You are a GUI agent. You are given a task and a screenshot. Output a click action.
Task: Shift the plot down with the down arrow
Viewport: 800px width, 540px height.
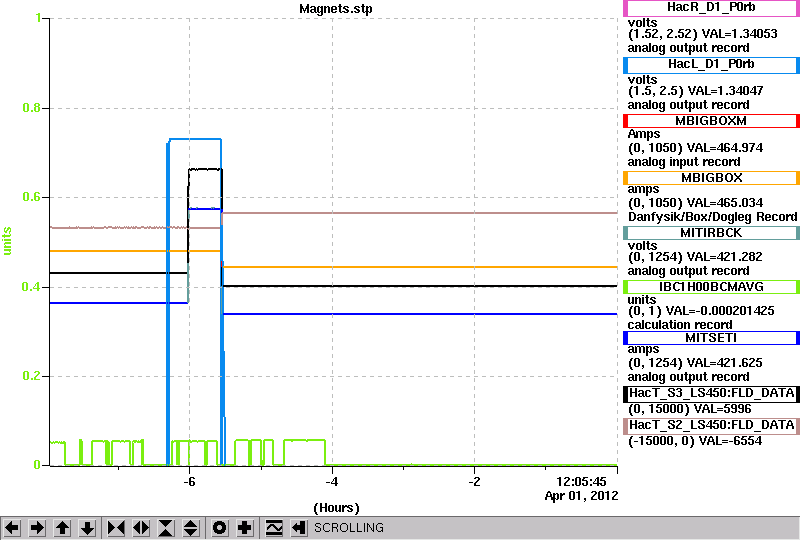87,527
